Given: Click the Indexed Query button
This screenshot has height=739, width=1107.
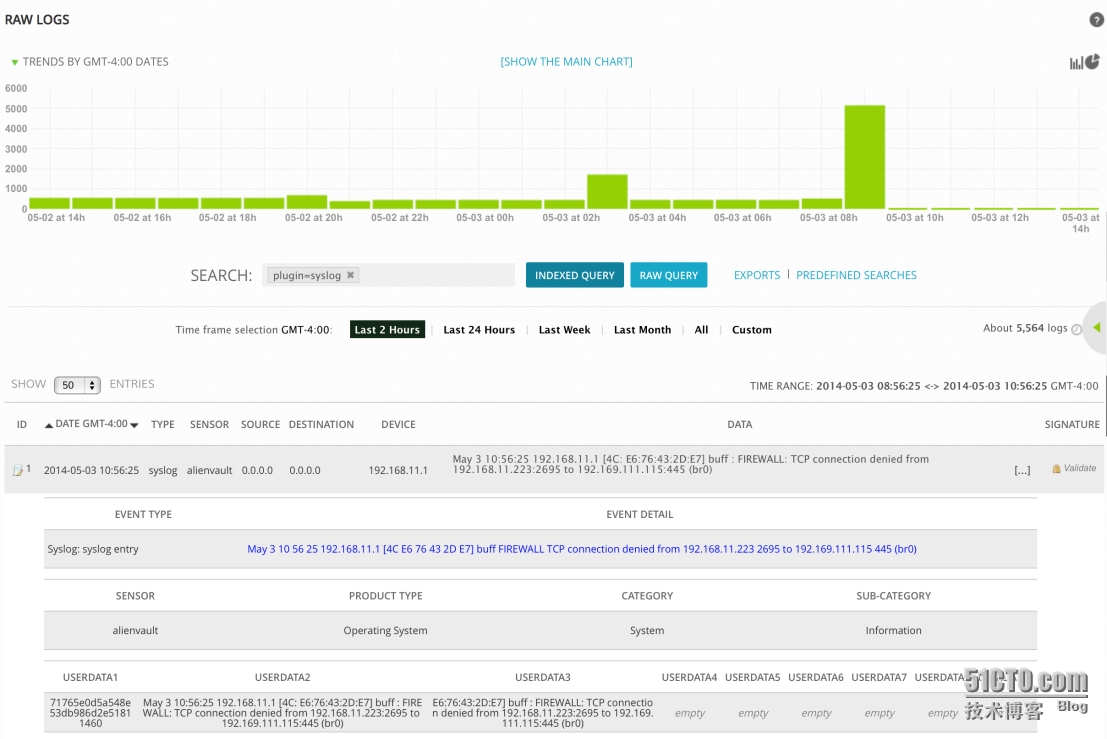Looking at the screenshot, I should (x=575, y=275).
